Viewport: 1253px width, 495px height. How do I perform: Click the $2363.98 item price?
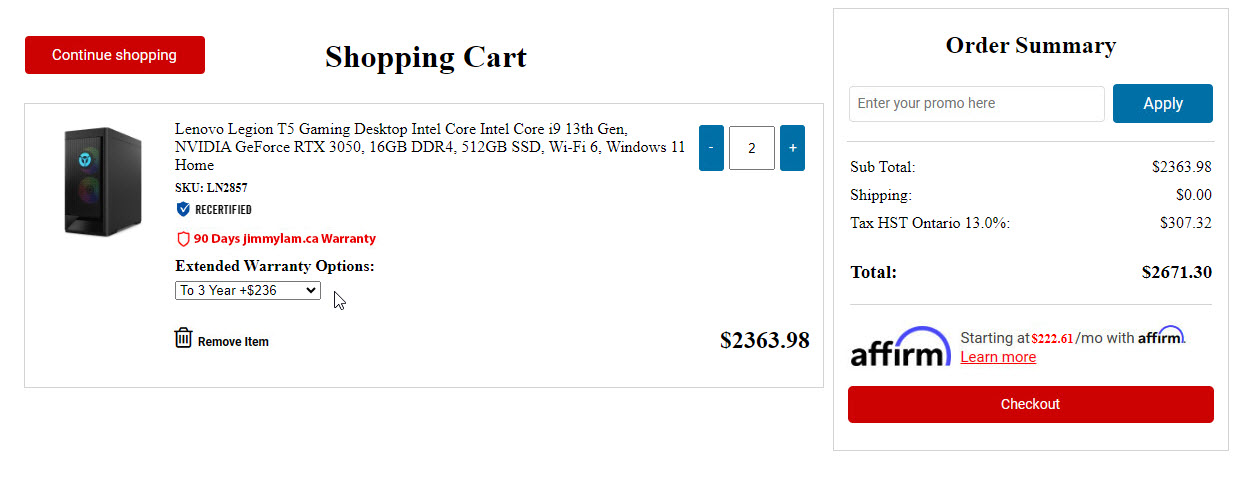[764, 341]
